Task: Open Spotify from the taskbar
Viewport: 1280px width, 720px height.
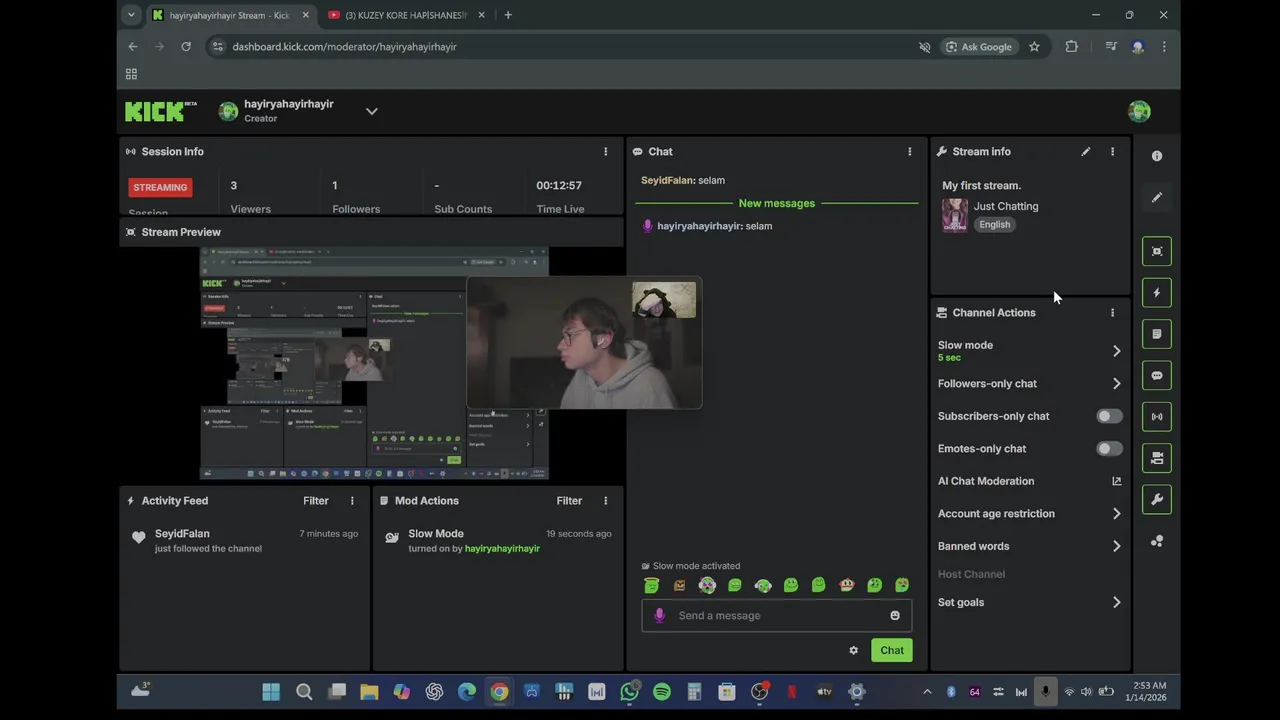Action: pyautogui.click(x=662, y=692)
